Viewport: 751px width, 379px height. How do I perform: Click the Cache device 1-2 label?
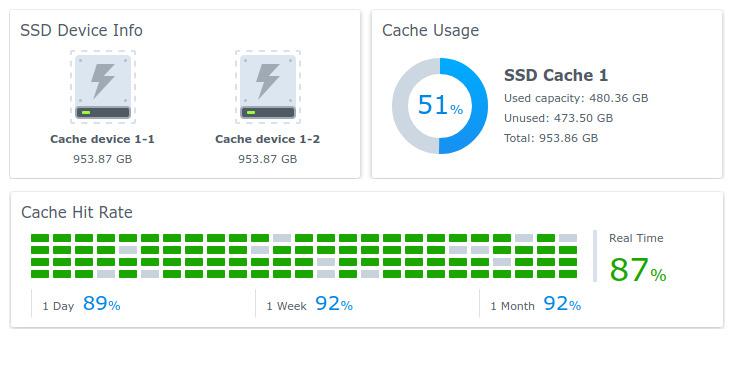point(268,139)
